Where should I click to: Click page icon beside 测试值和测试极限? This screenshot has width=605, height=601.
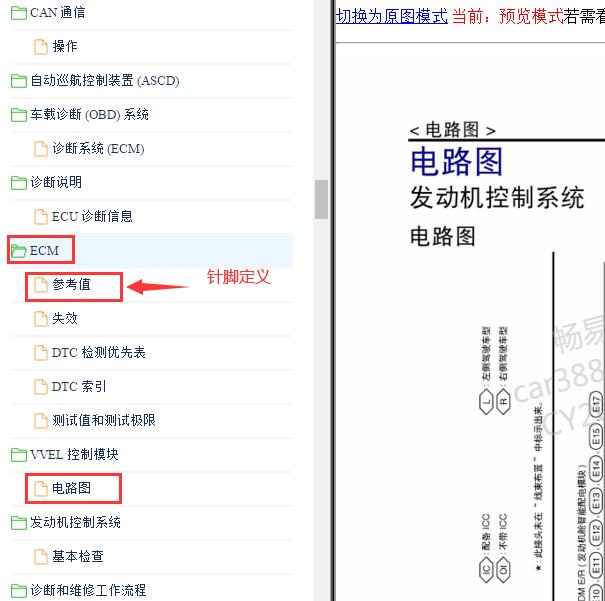41,421
